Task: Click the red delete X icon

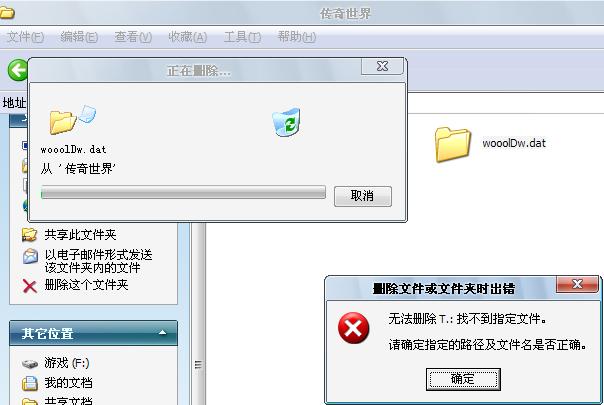Action: [30, 286]
